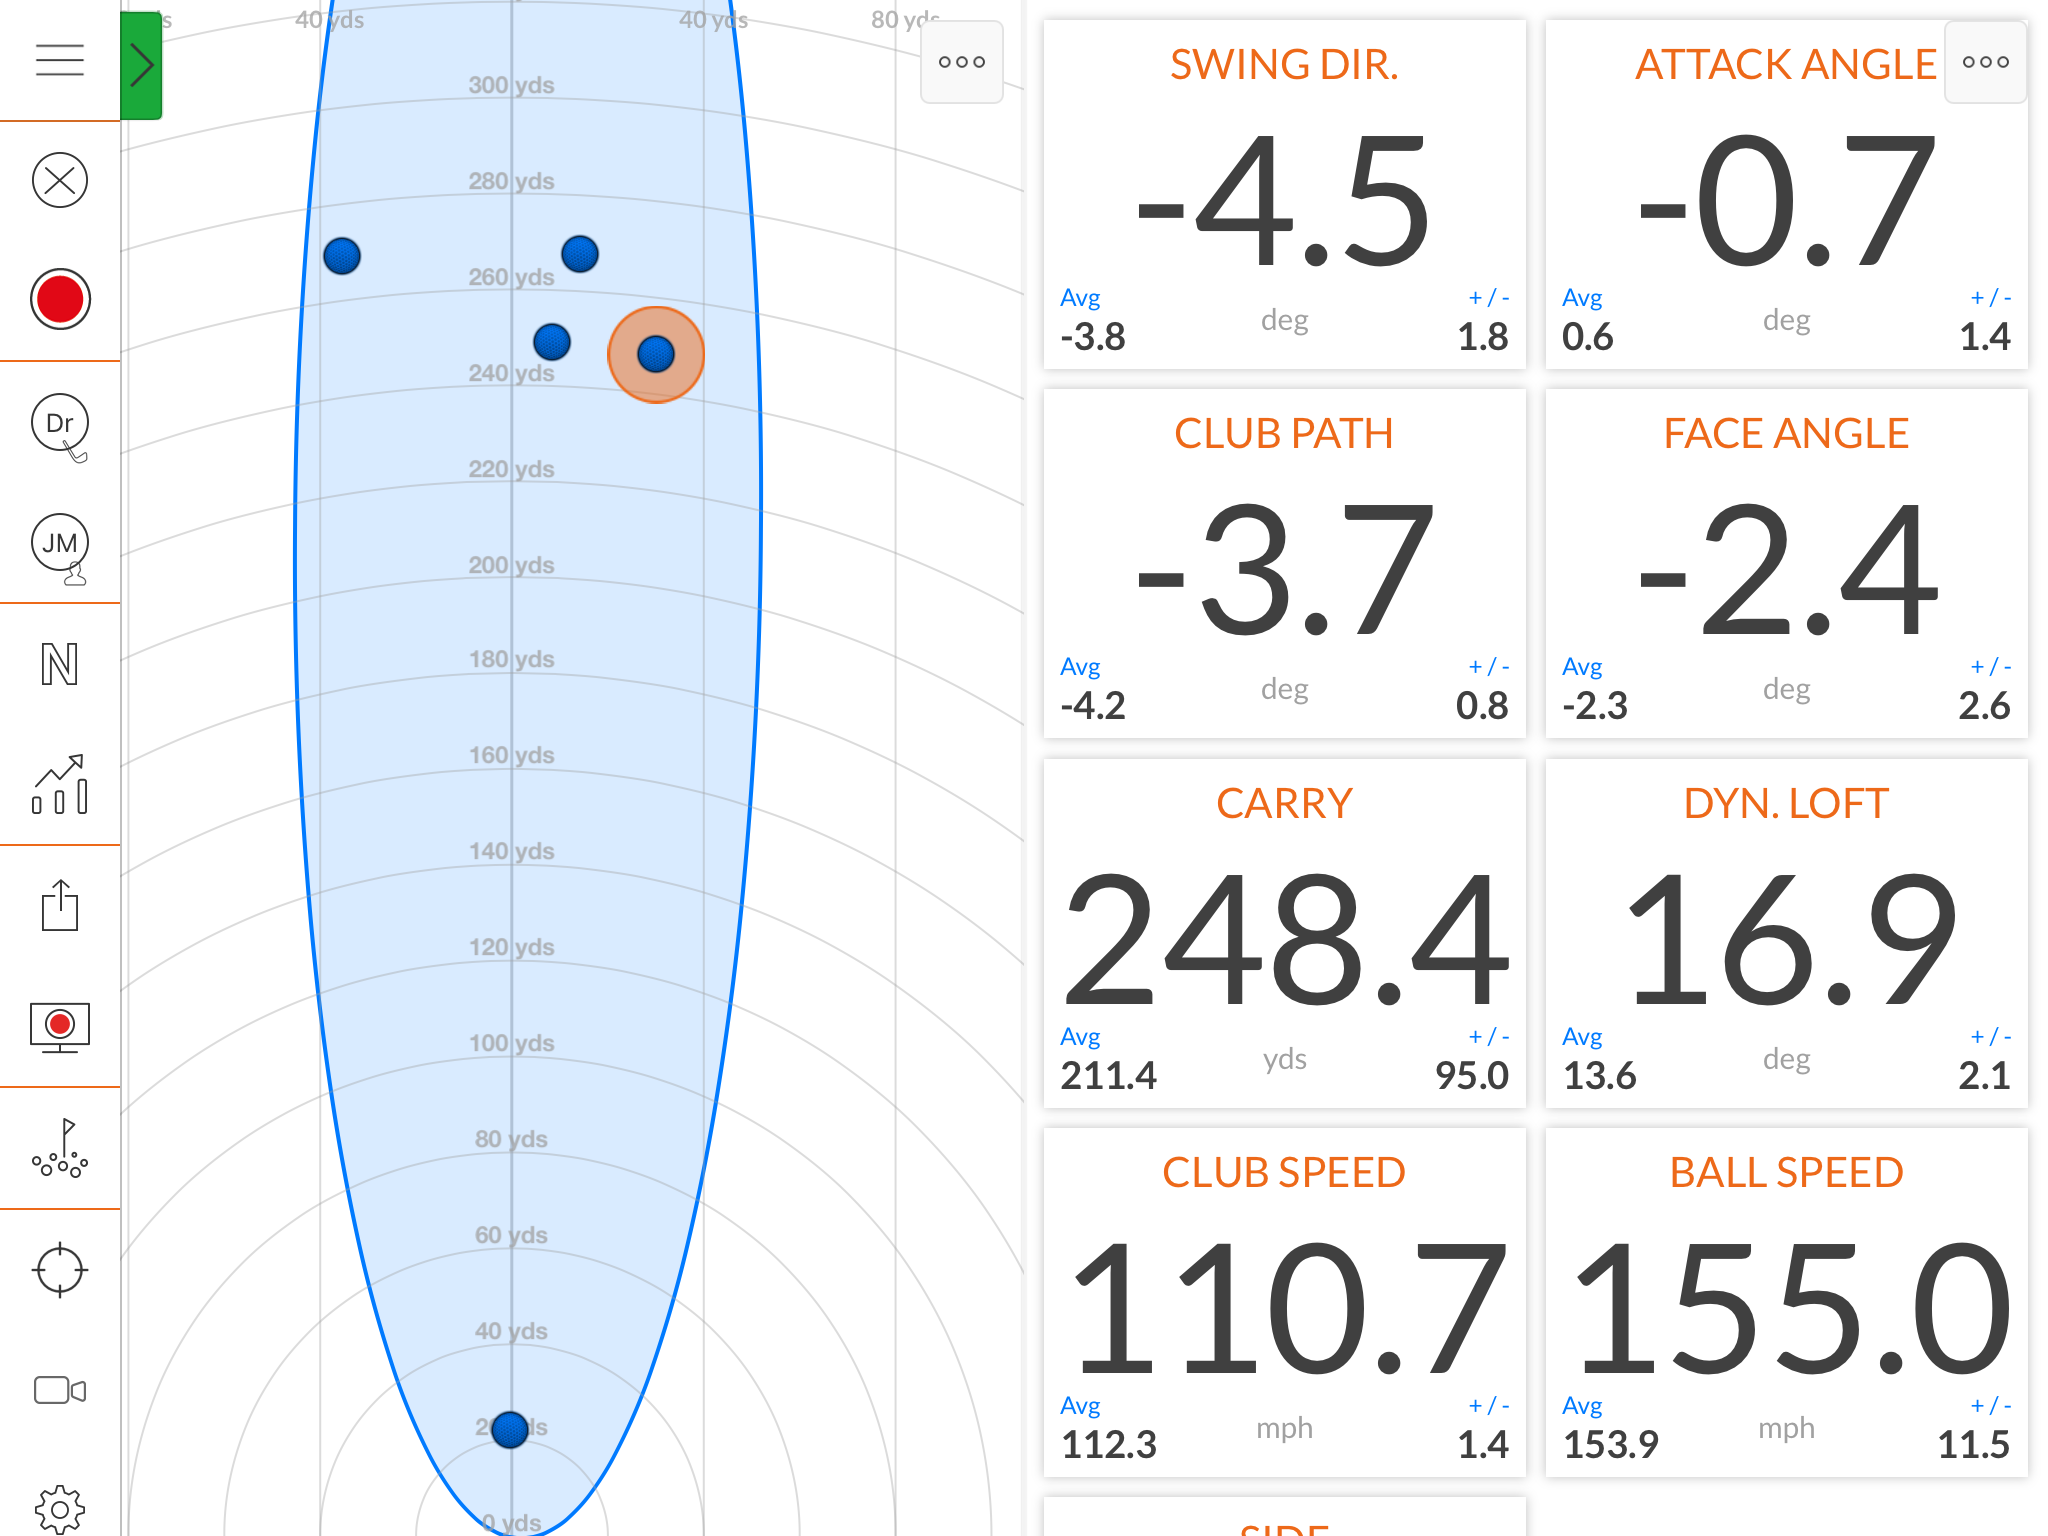Image resolution: width=2048 pixels, height=1536 pixels.
Task: Open the screen recording monitor icon
Action: (x=60, y=1027)
